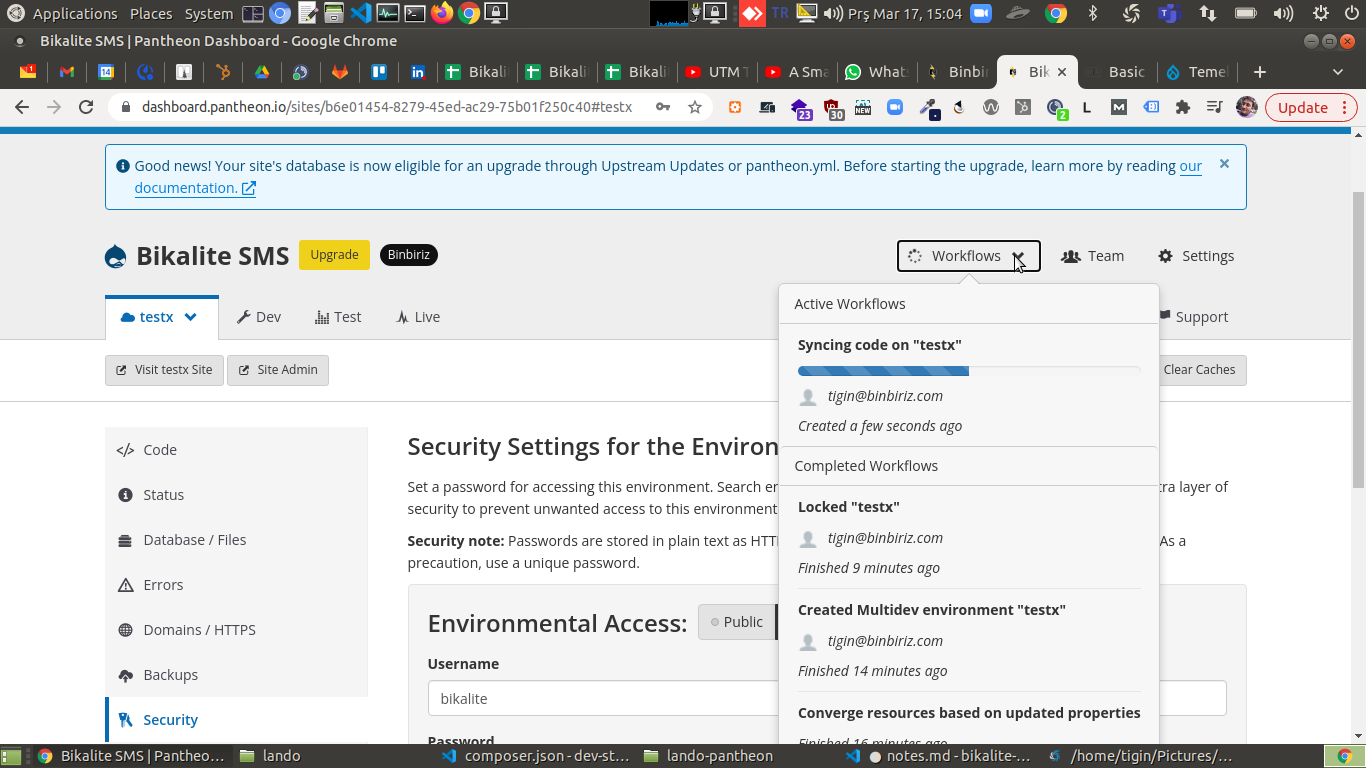This screenshot has height=768, width=1366.
Task: Switch to the WhatsApp browser tab
Action: [875, 72]
